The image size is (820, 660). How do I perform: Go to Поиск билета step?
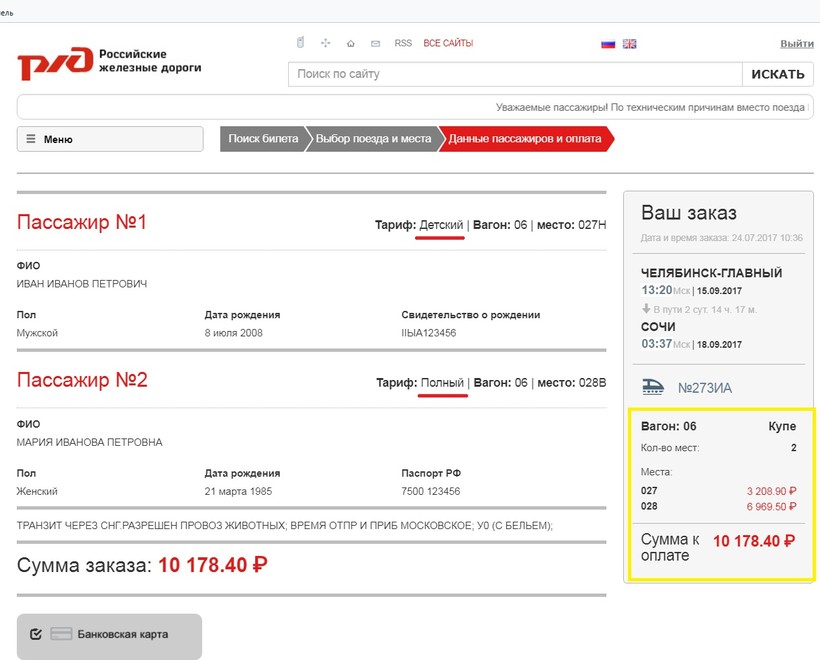262,139
